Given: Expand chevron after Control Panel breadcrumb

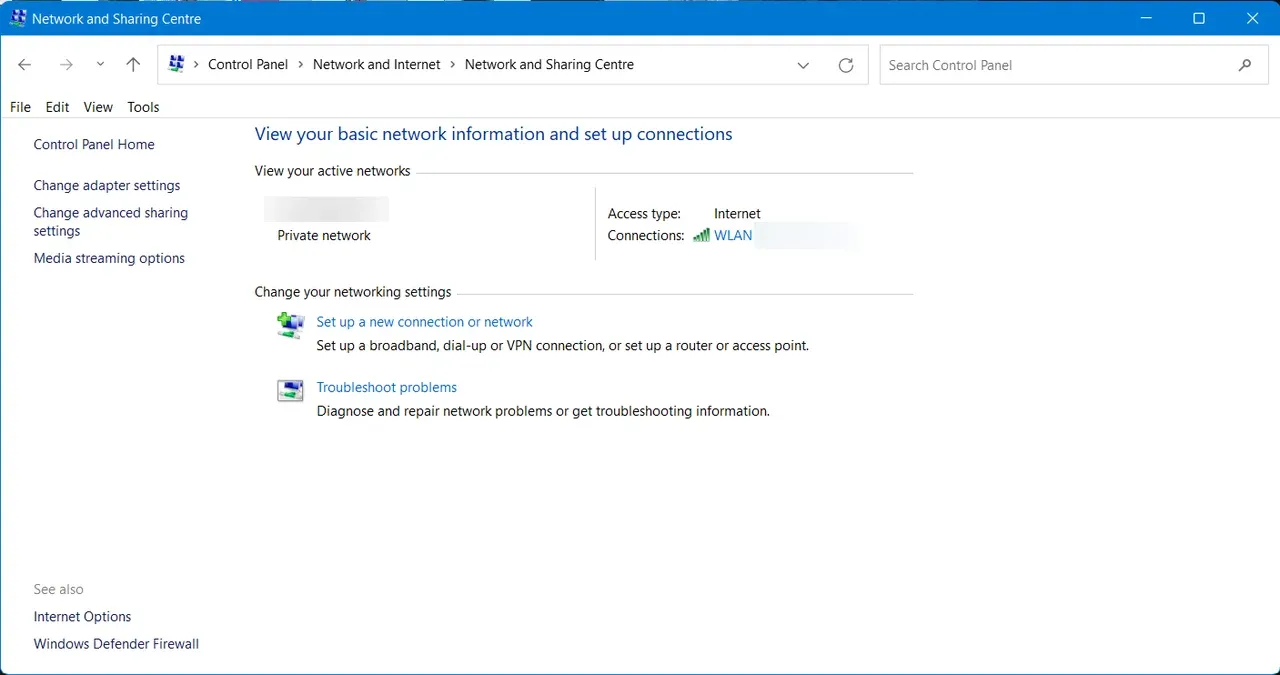Looking at the screenshot, I should pyautogui.click(x=301, y=65).
